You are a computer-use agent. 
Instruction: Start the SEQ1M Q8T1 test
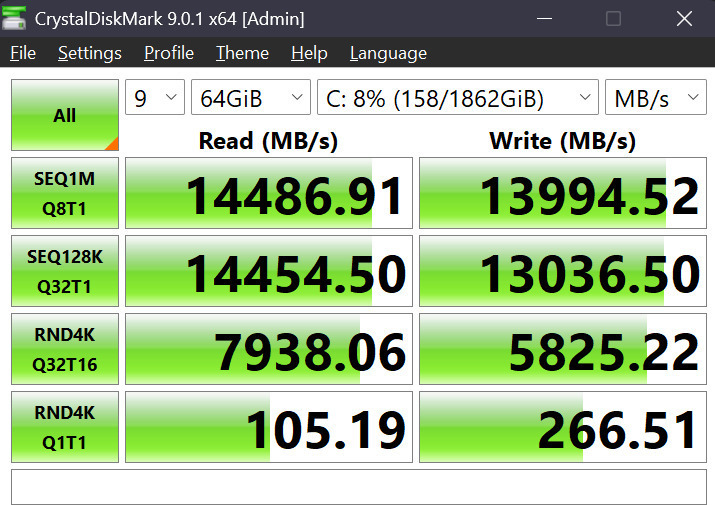pyautogui.click(x=65, y=195)
